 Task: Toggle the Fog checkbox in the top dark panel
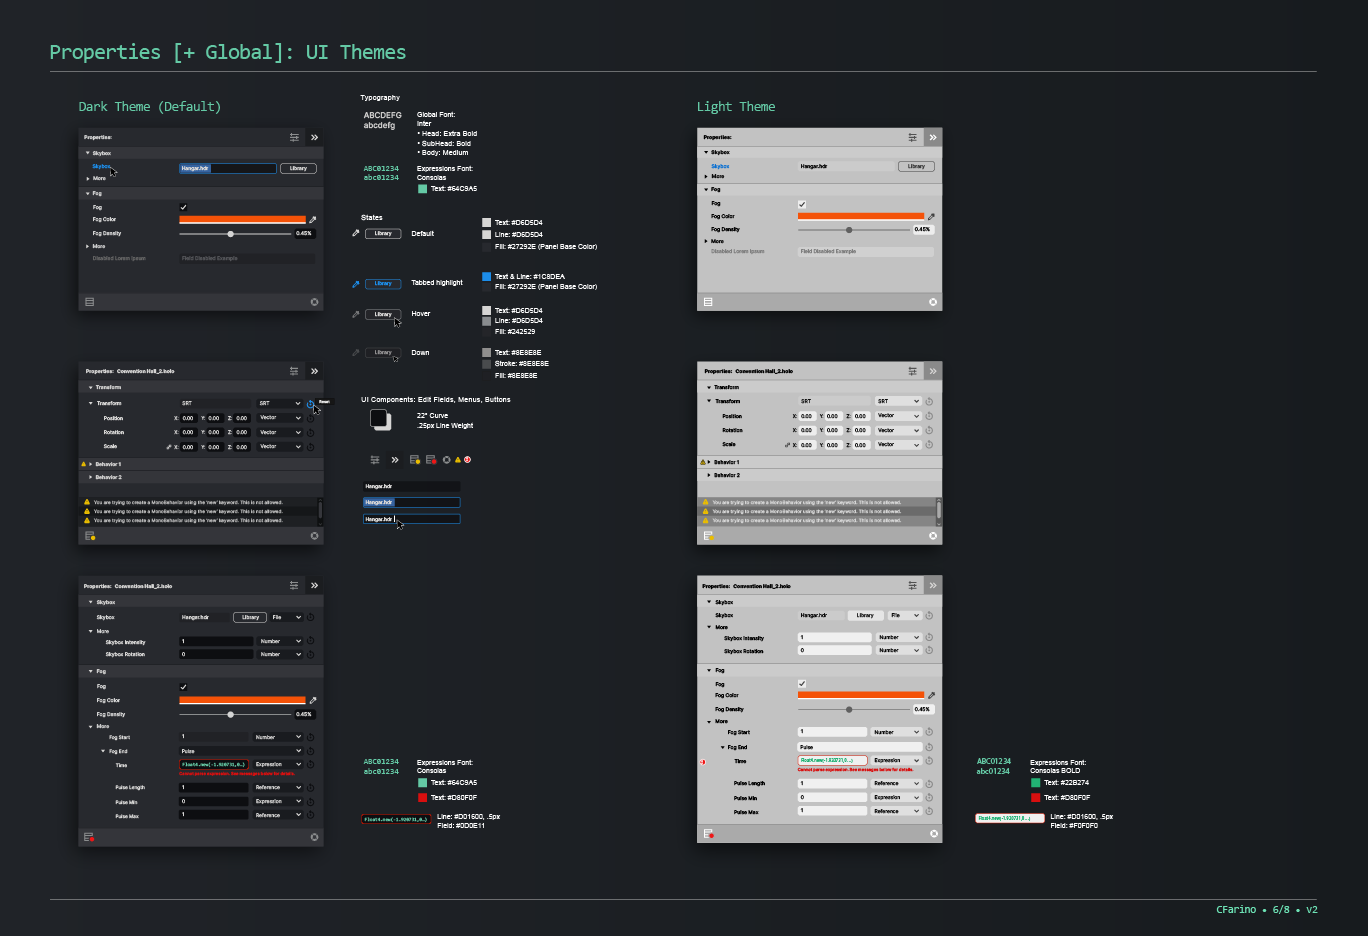pyautogui.click(x=183, y=207)
